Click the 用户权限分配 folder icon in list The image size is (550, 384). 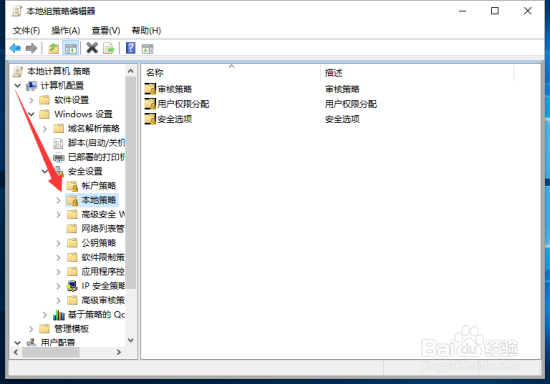(150, 104)
